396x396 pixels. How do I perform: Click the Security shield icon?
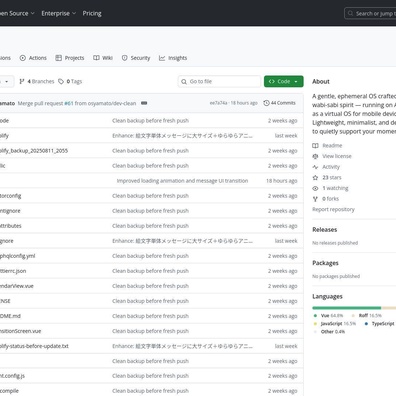pyautogui.click(x=125, y=58)
